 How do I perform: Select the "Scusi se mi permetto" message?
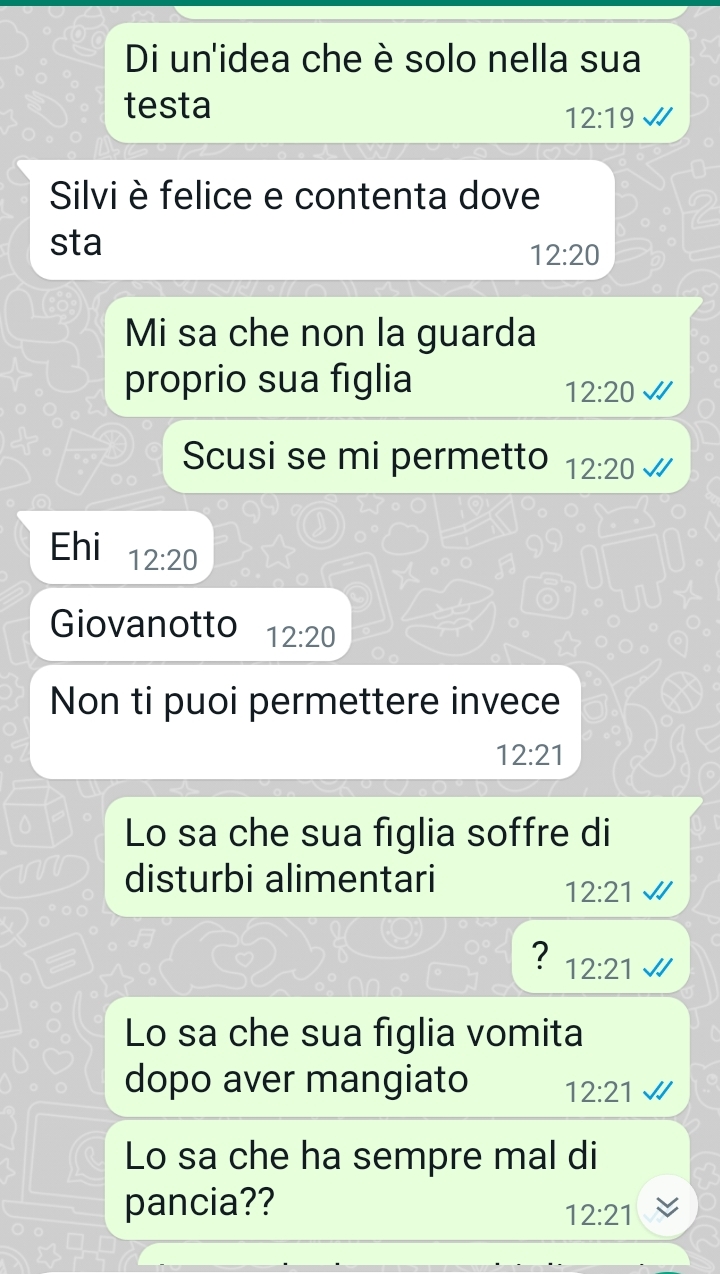[x=426, y=456]
